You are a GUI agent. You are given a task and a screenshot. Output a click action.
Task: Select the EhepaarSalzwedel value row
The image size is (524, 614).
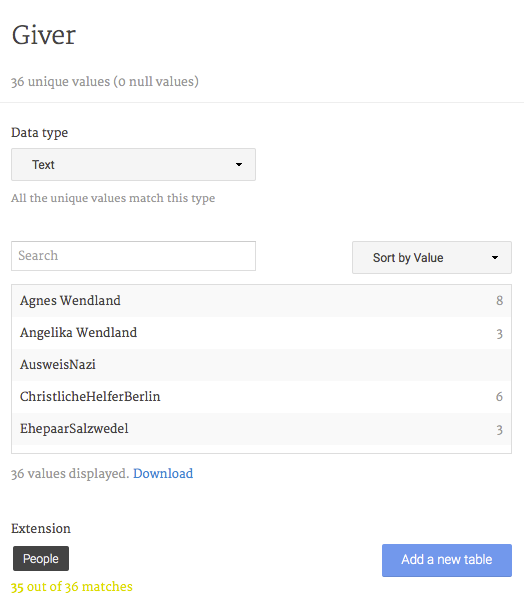coord(261,429)
